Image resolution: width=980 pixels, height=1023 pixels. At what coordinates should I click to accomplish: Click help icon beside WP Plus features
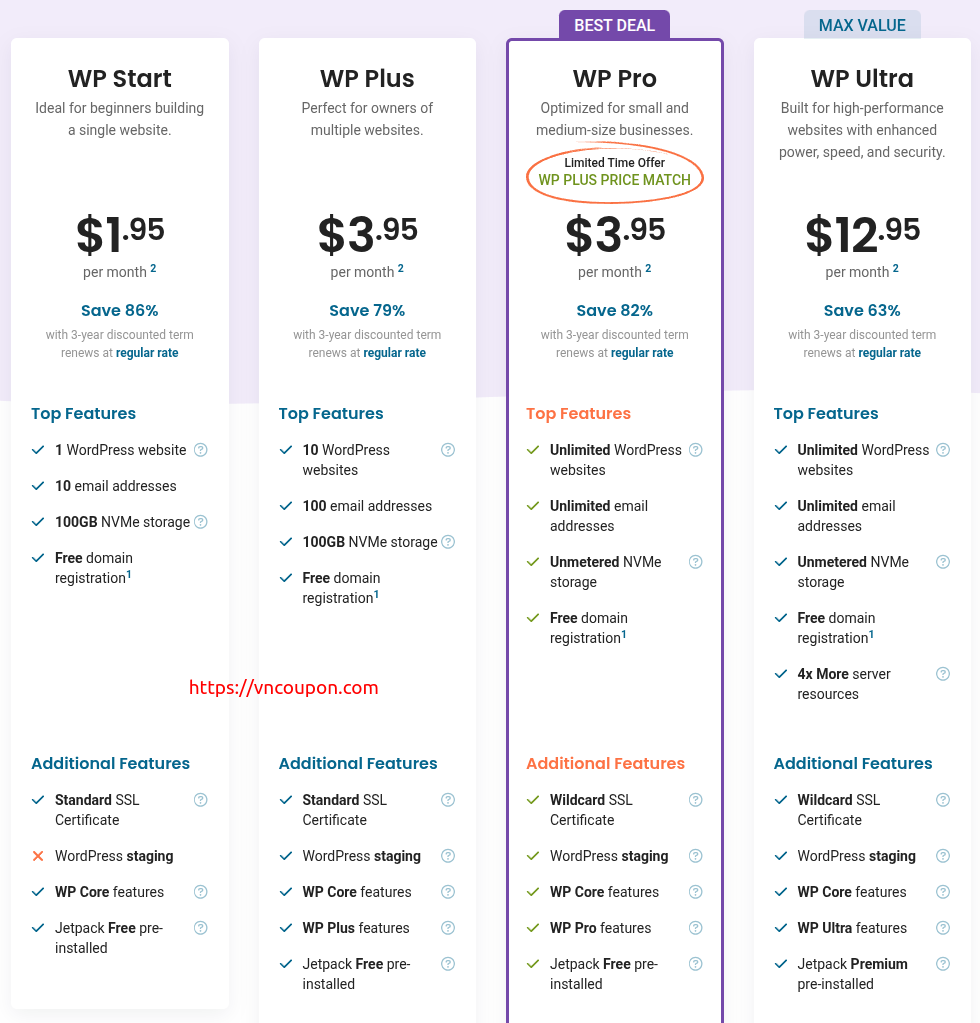tap(448, 928)
